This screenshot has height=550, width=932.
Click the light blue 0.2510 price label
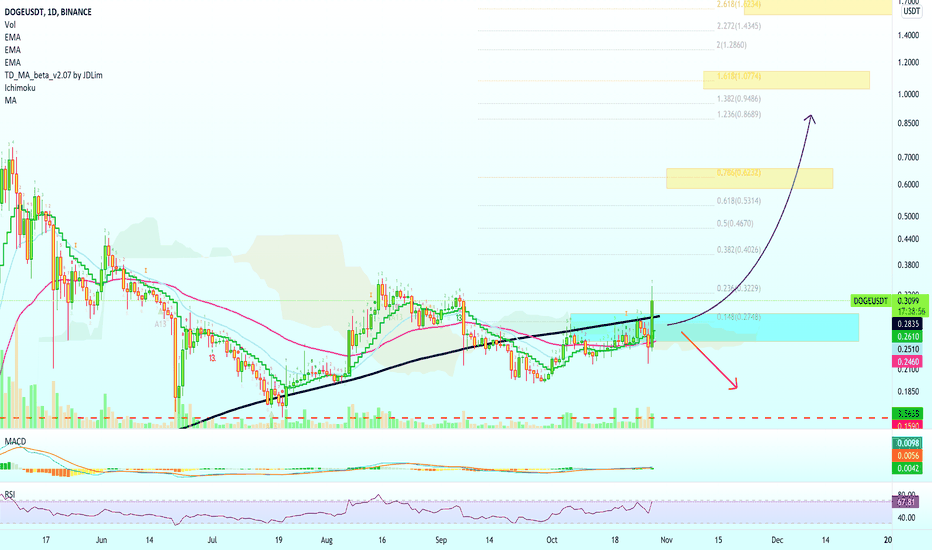tap(908, 349)
